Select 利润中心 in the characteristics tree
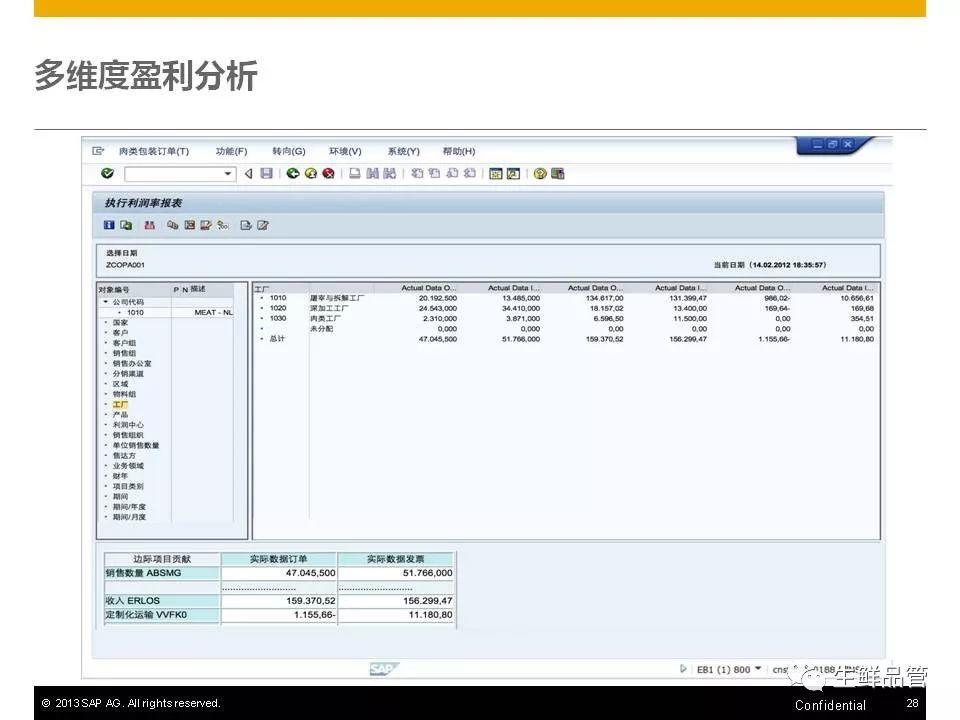 click(x=127, y=425)
